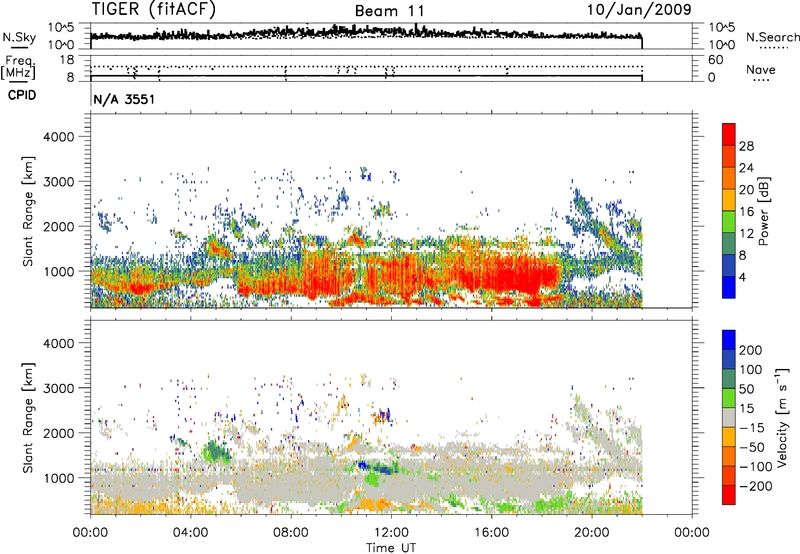Click the 04:00 time axis label

[x=191, y=533]
